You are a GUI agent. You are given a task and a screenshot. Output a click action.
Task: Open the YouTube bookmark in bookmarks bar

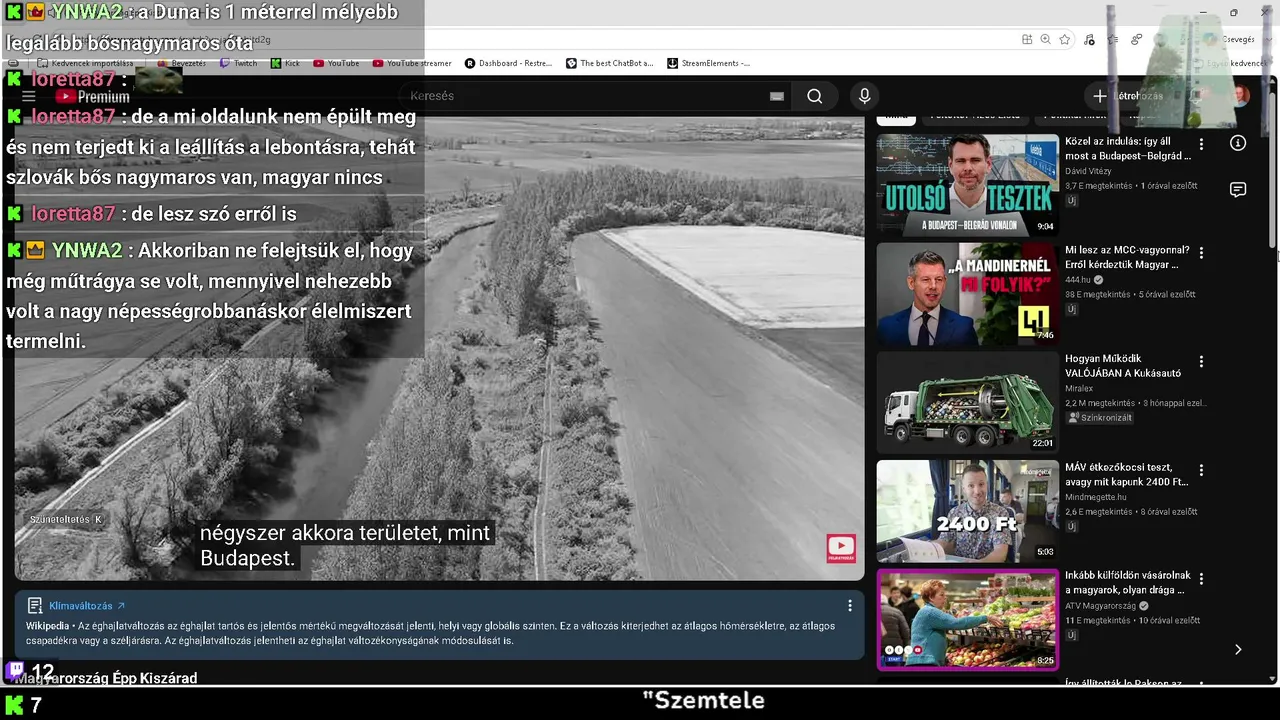[336, 63]
